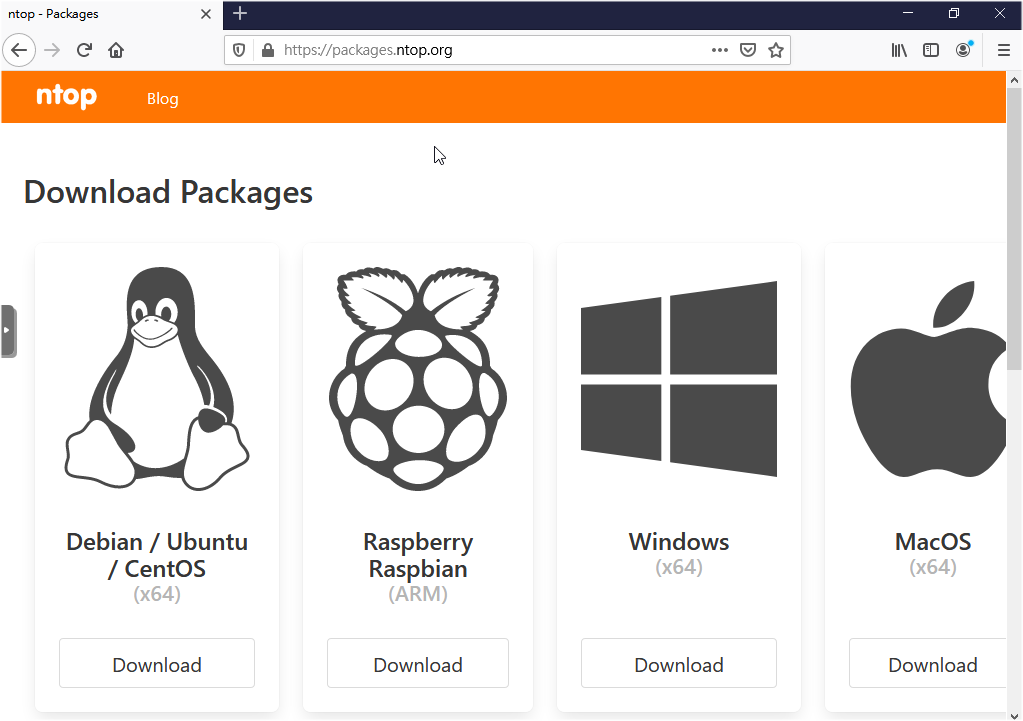1023x721 pixels.
Task: Click the MacOS card title
Action: 933,542
